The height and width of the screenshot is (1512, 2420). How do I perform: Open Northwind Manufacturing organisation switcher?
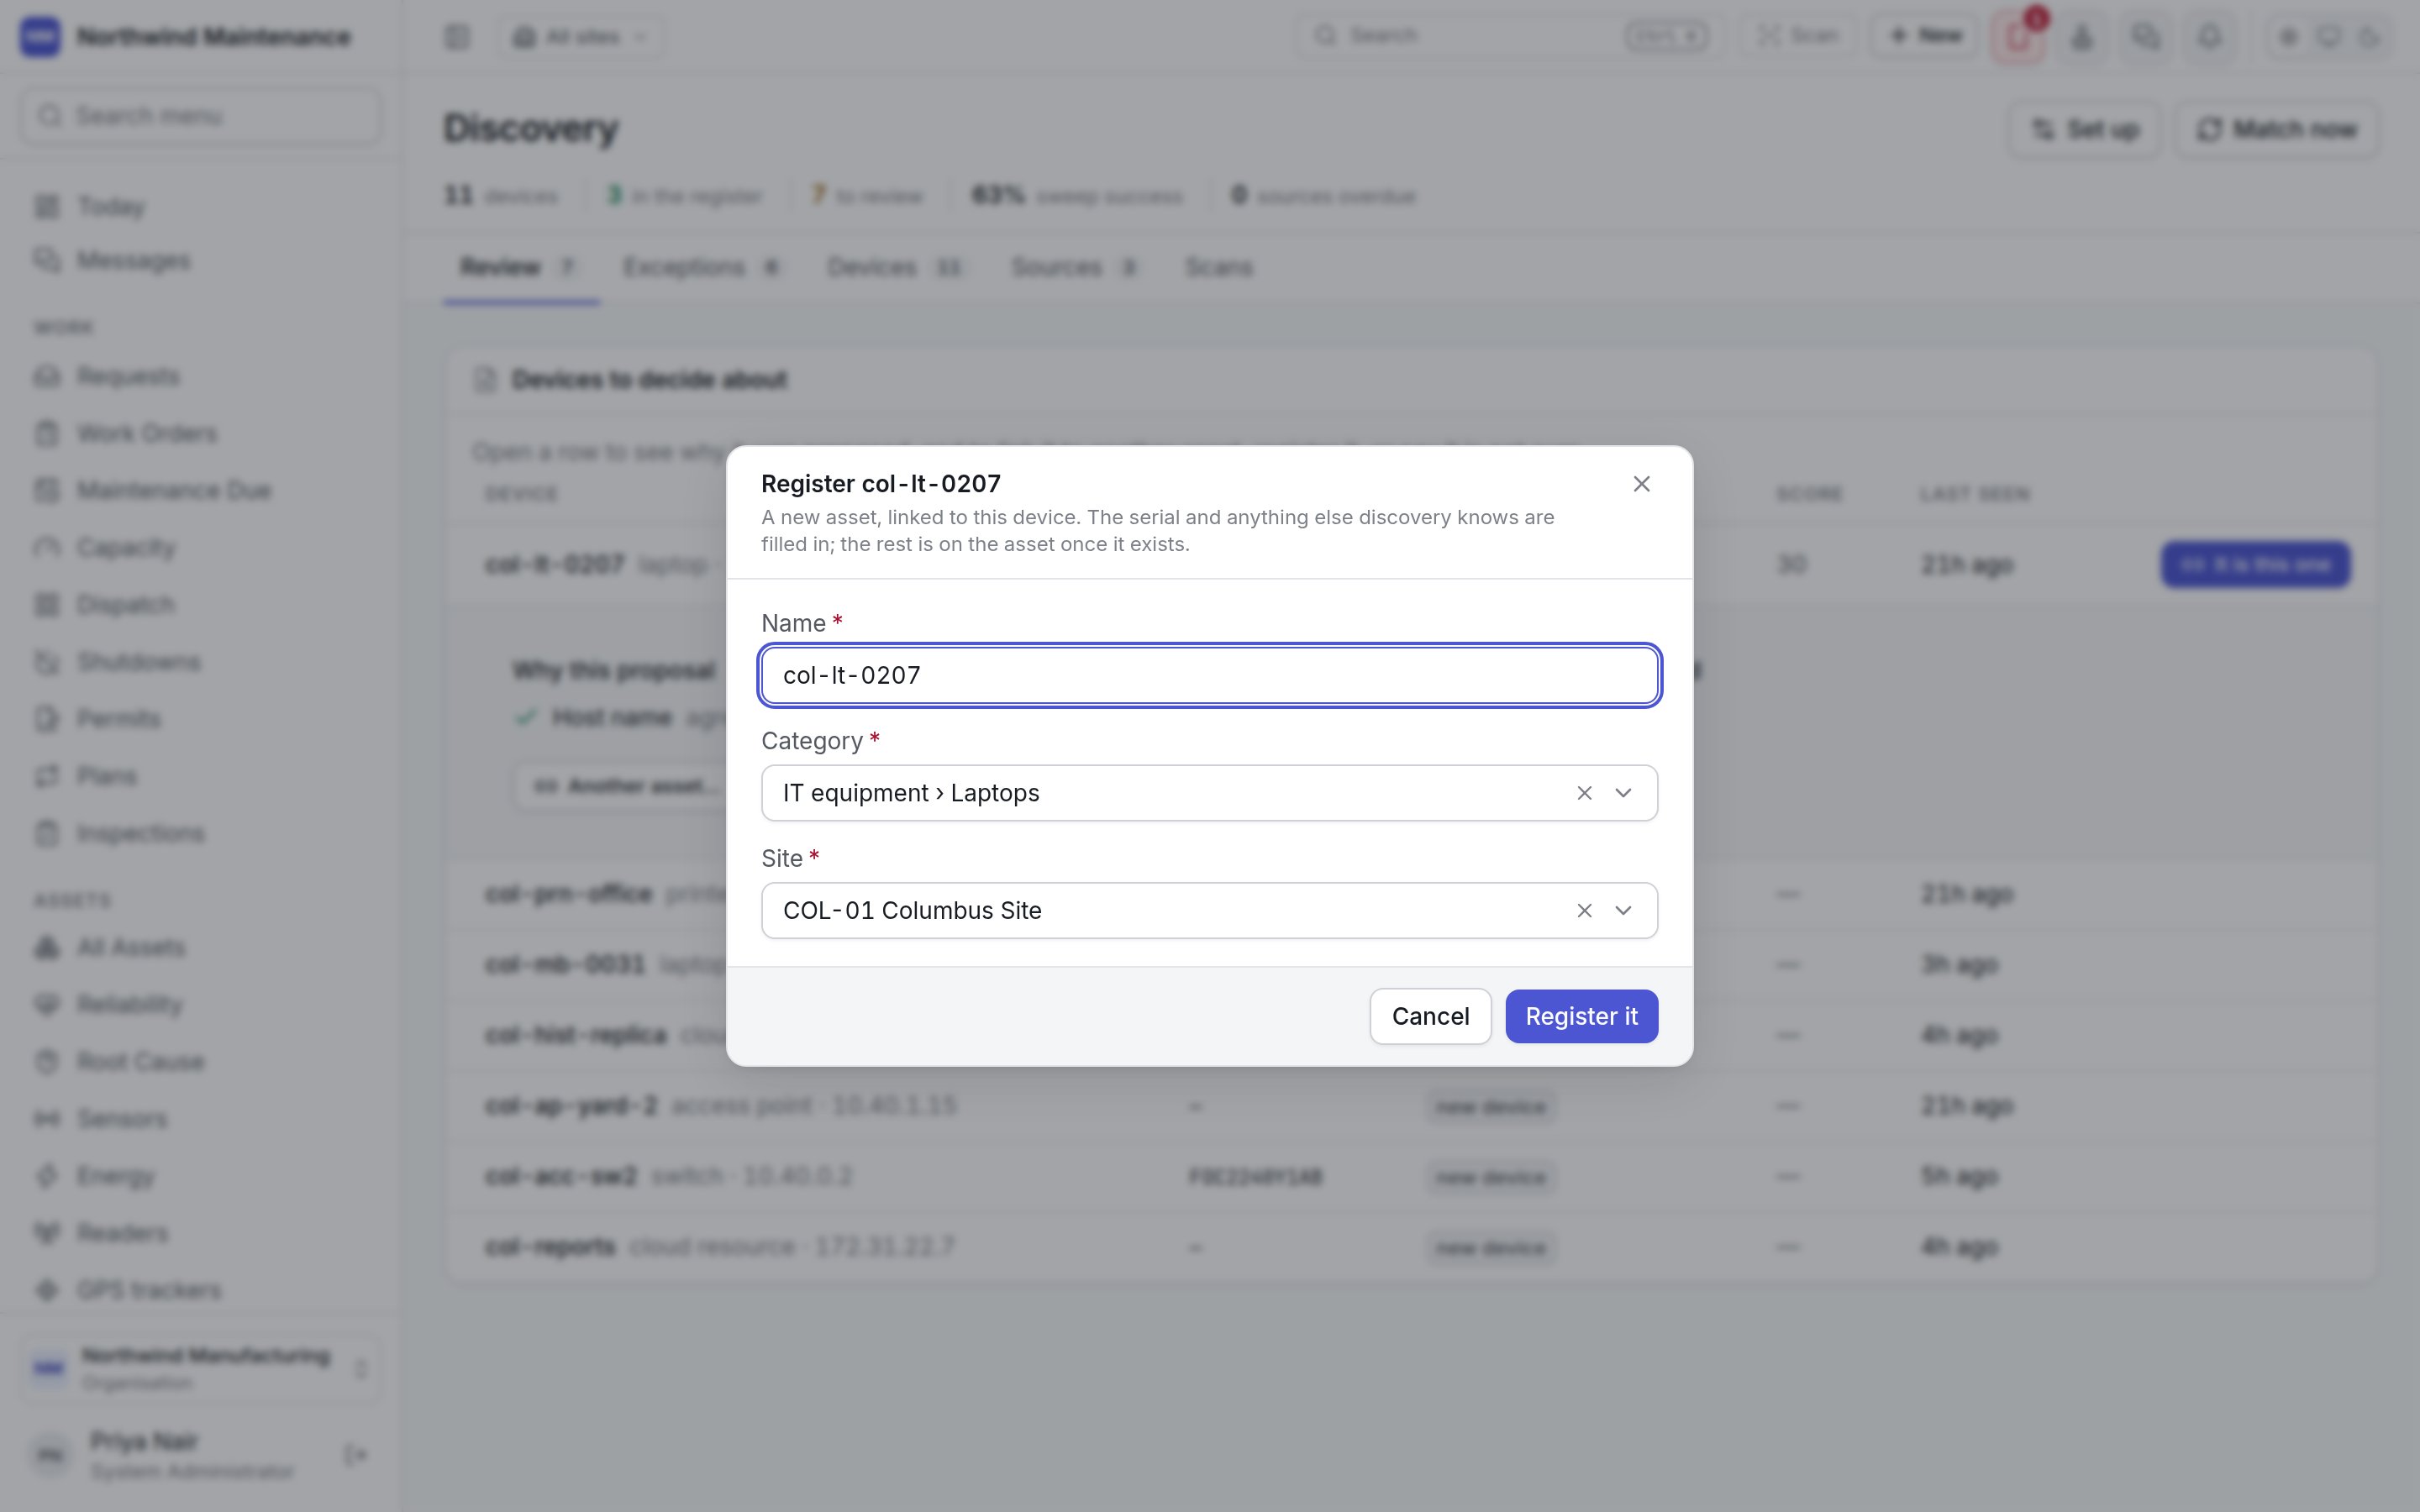[200, 1368]
